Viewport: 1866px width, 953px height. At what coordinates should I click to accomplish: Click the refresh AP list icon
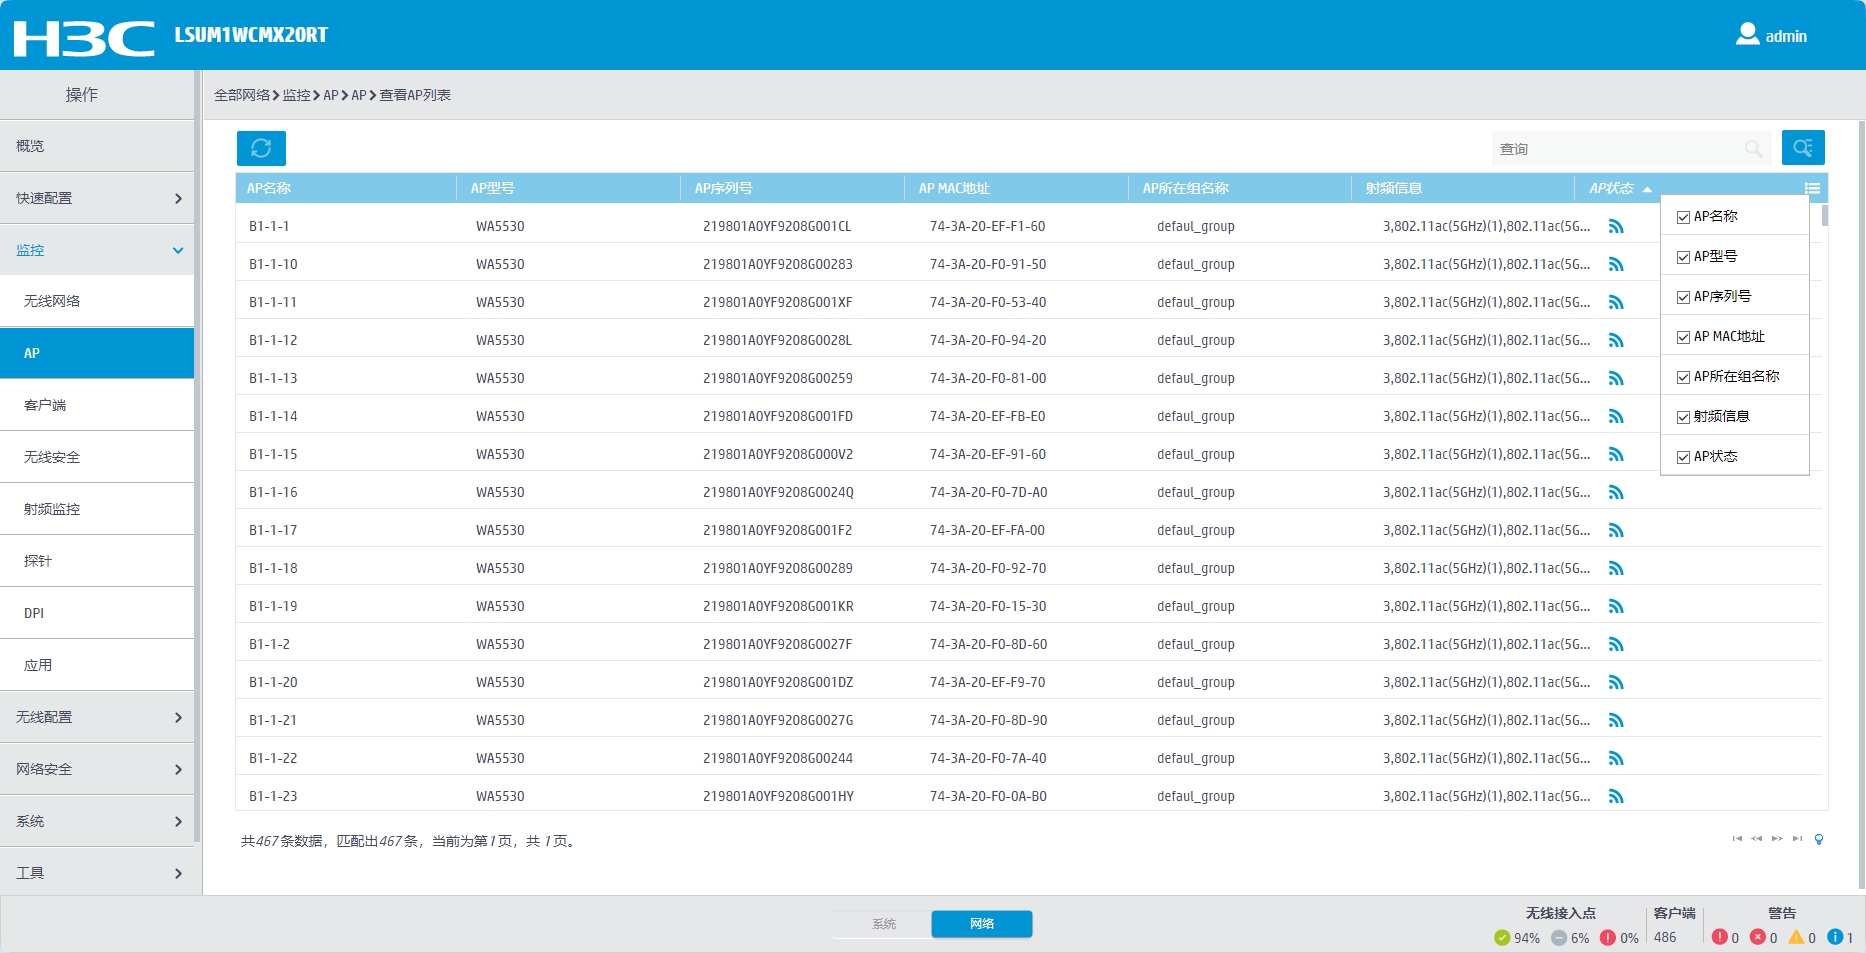(261, 148)
